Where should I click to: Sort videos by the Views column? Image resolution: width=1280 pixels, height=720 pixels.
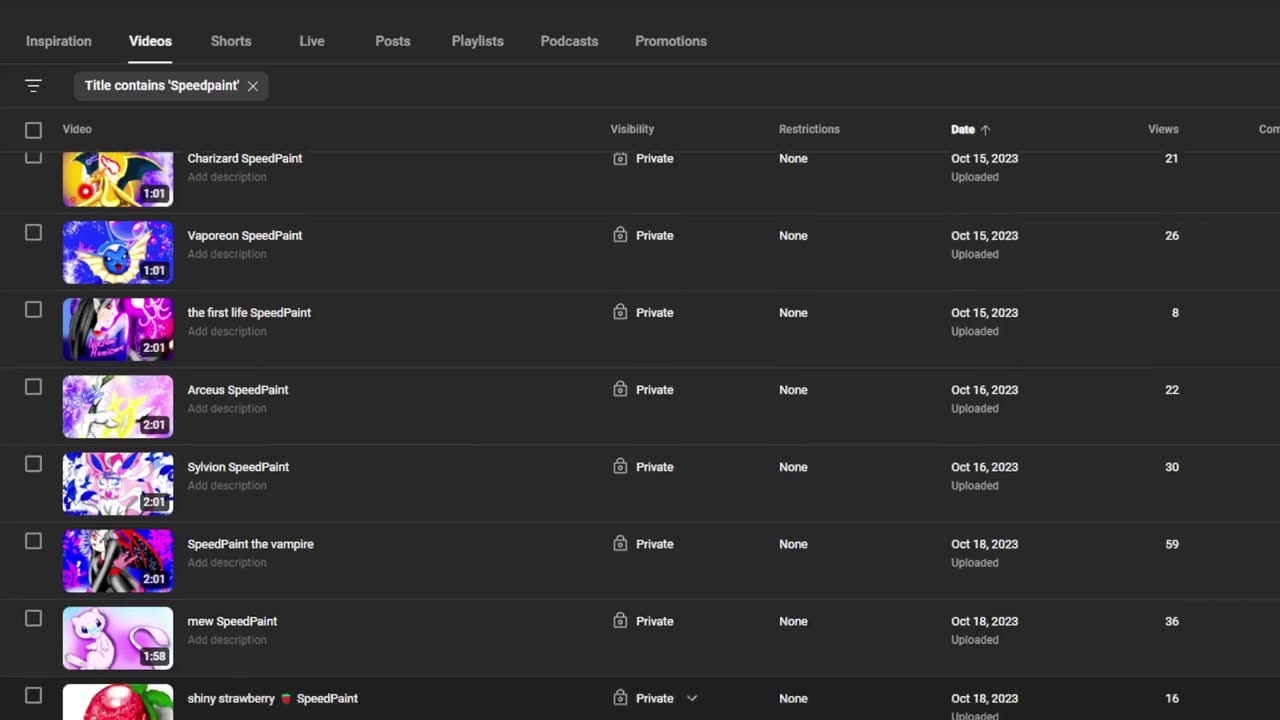click(1163, 129)
